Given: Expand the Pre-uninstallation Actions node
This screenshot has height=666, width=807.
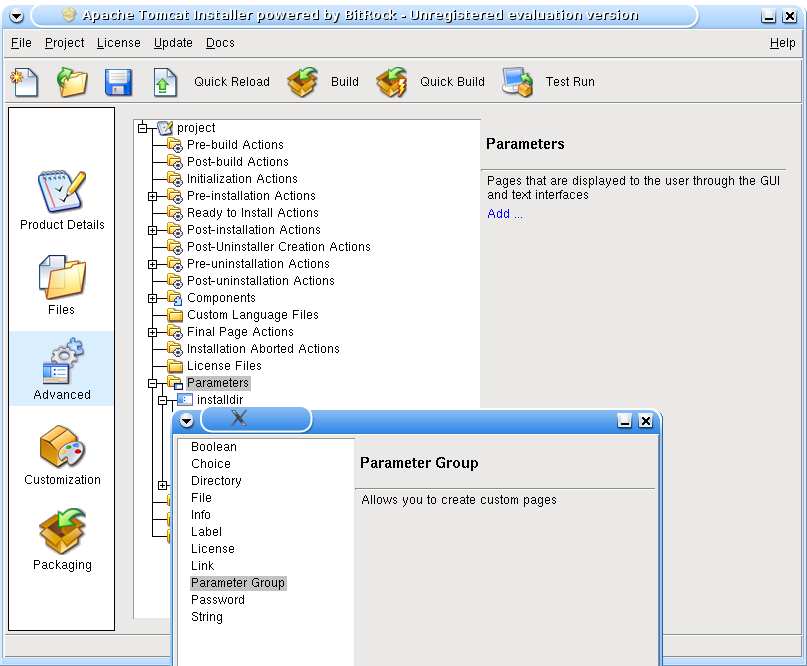Looking at the screenshot, I should click(152, 264).
